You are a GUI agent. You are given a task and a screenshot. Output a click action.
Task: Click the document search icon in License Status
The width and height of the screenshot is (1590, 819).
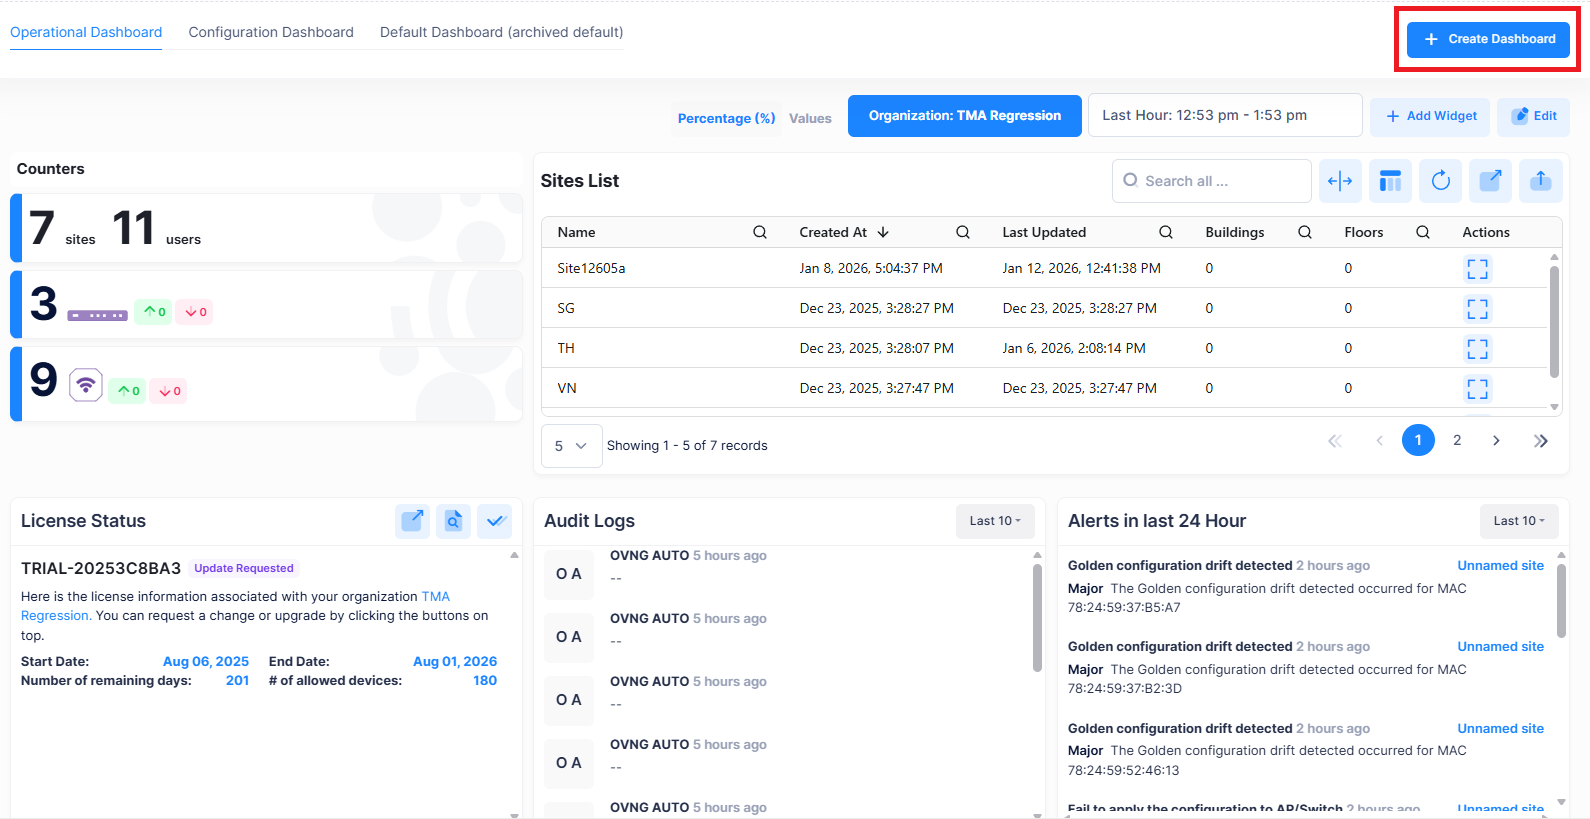[453, 521]
